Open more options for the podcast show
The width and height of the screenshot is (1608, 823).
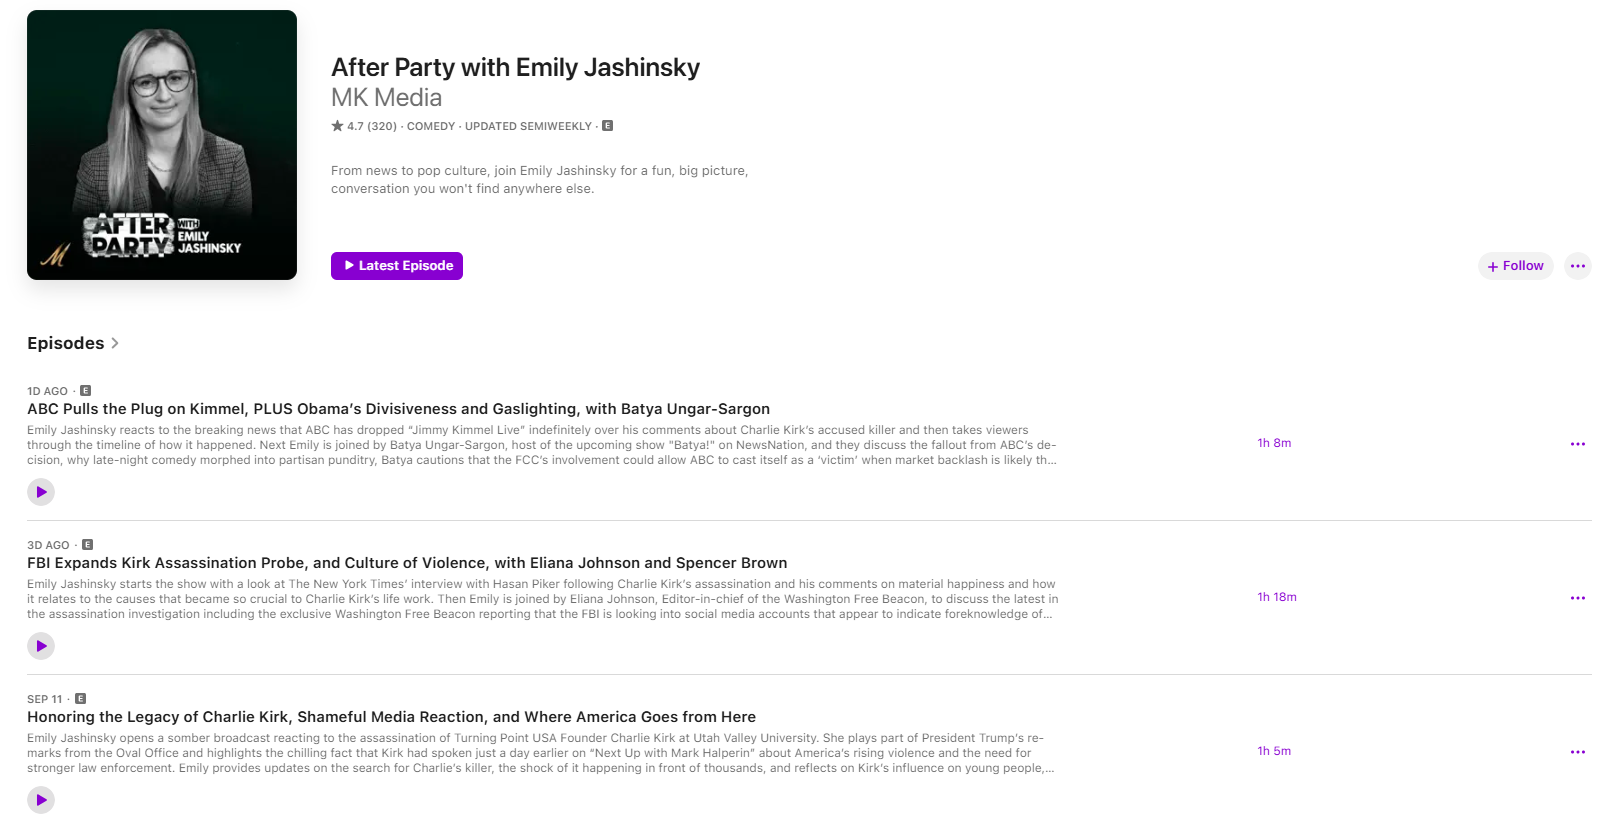tap(1578, 265)
